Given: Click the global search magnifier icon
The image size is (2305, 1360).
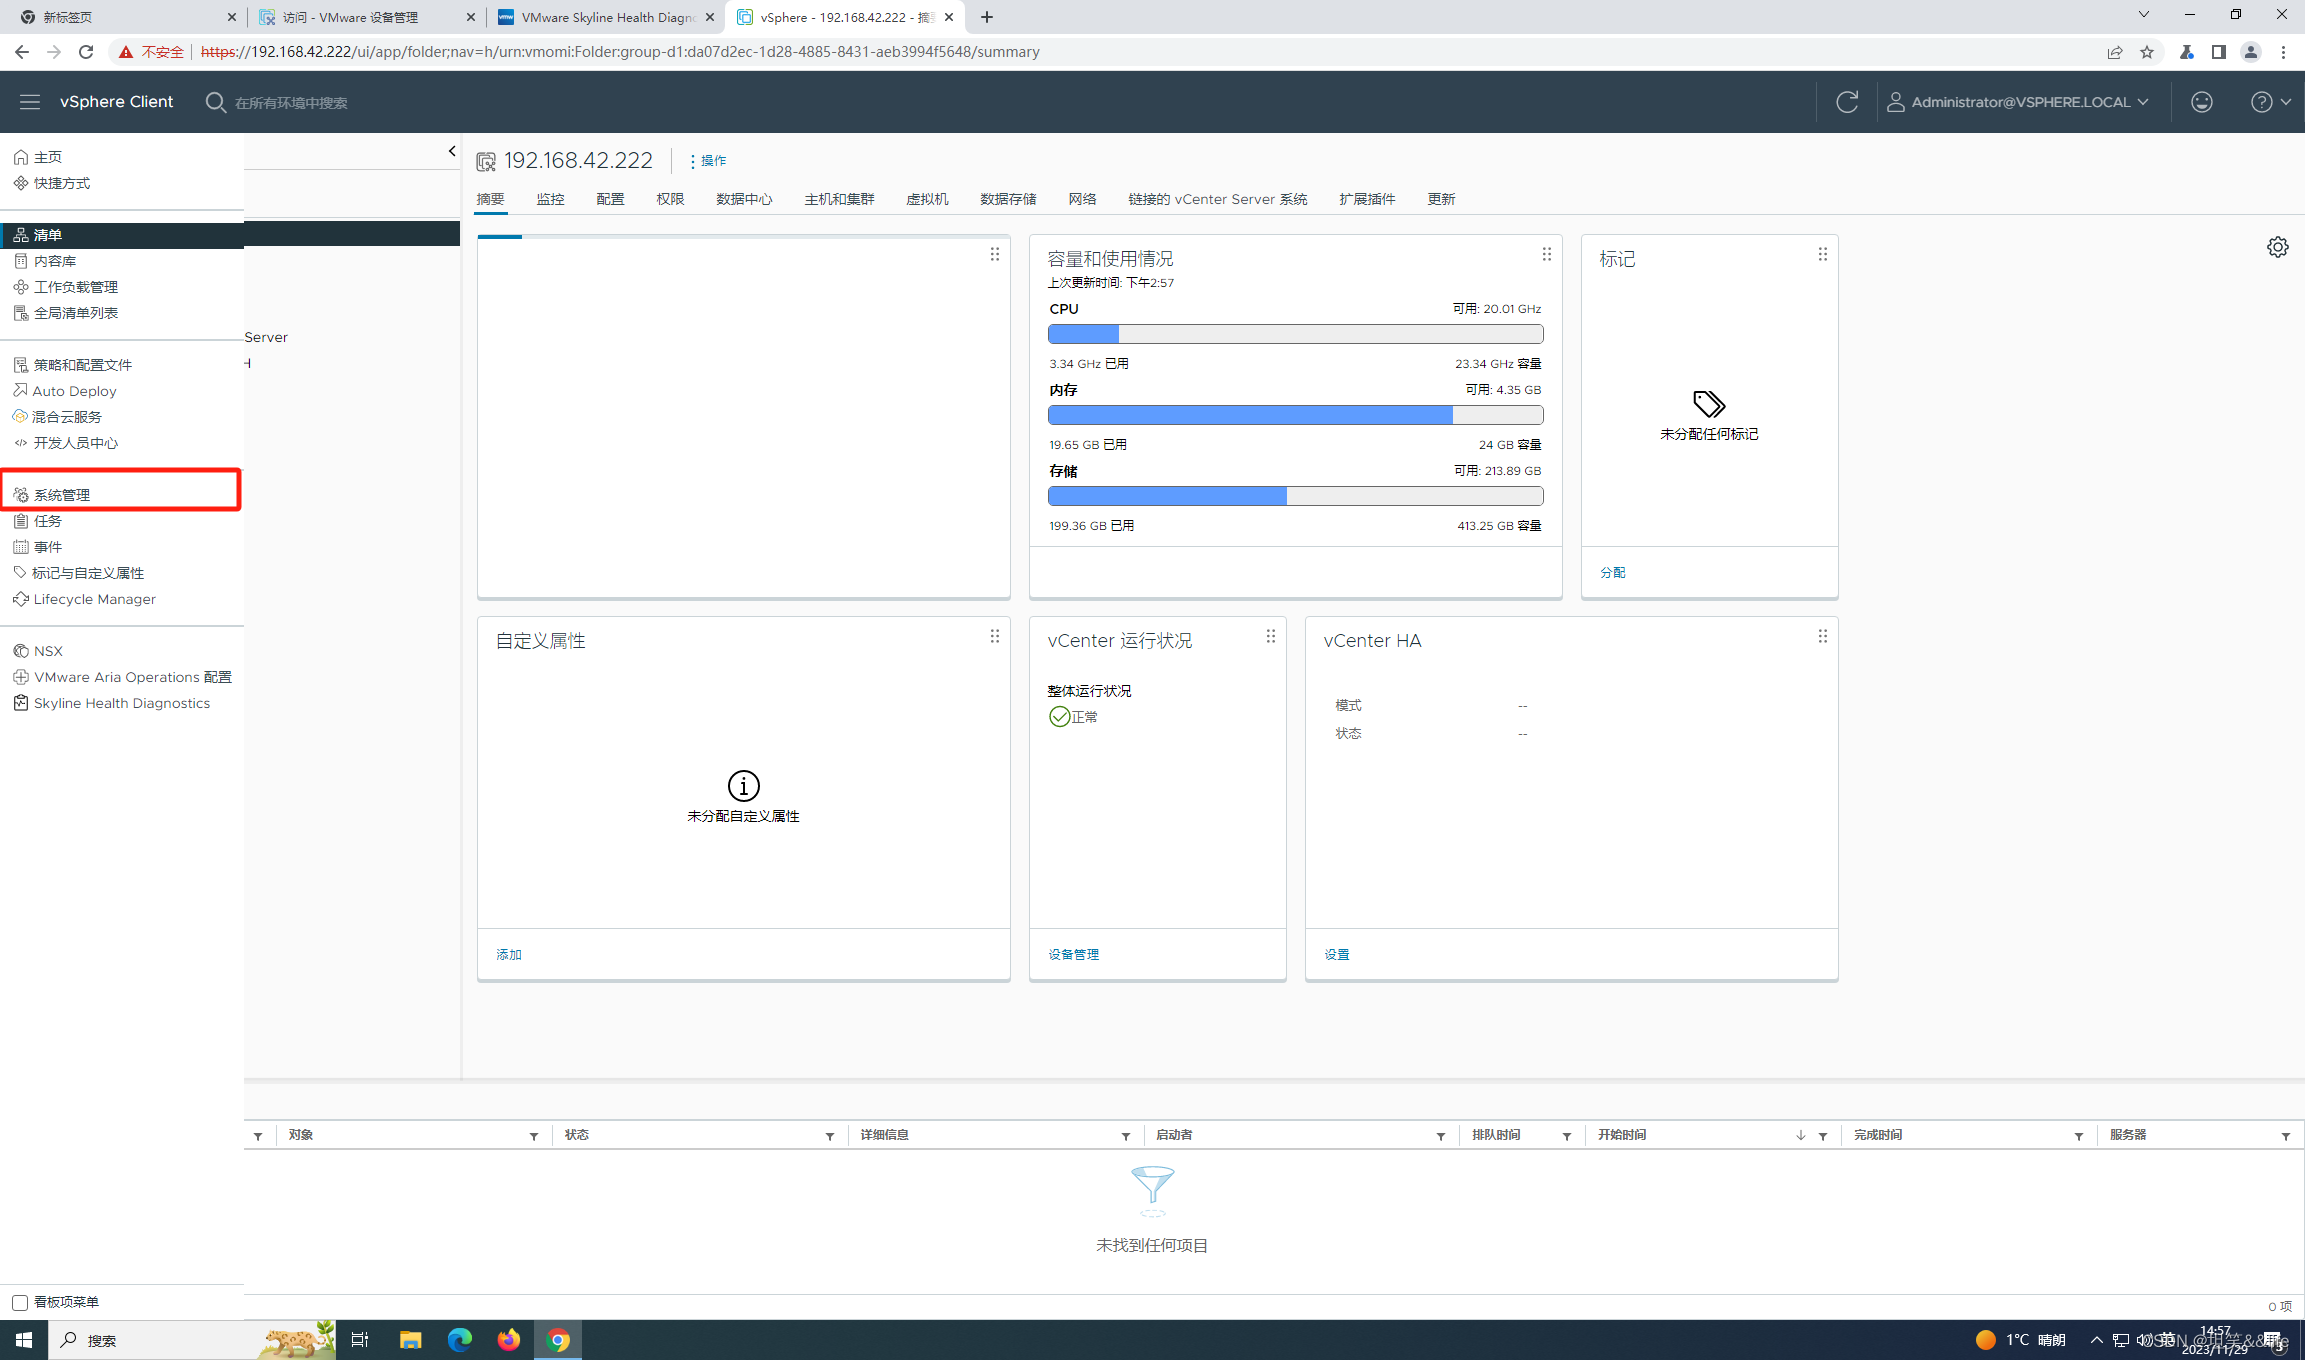Looking at the screenshot, I should 215,102.
